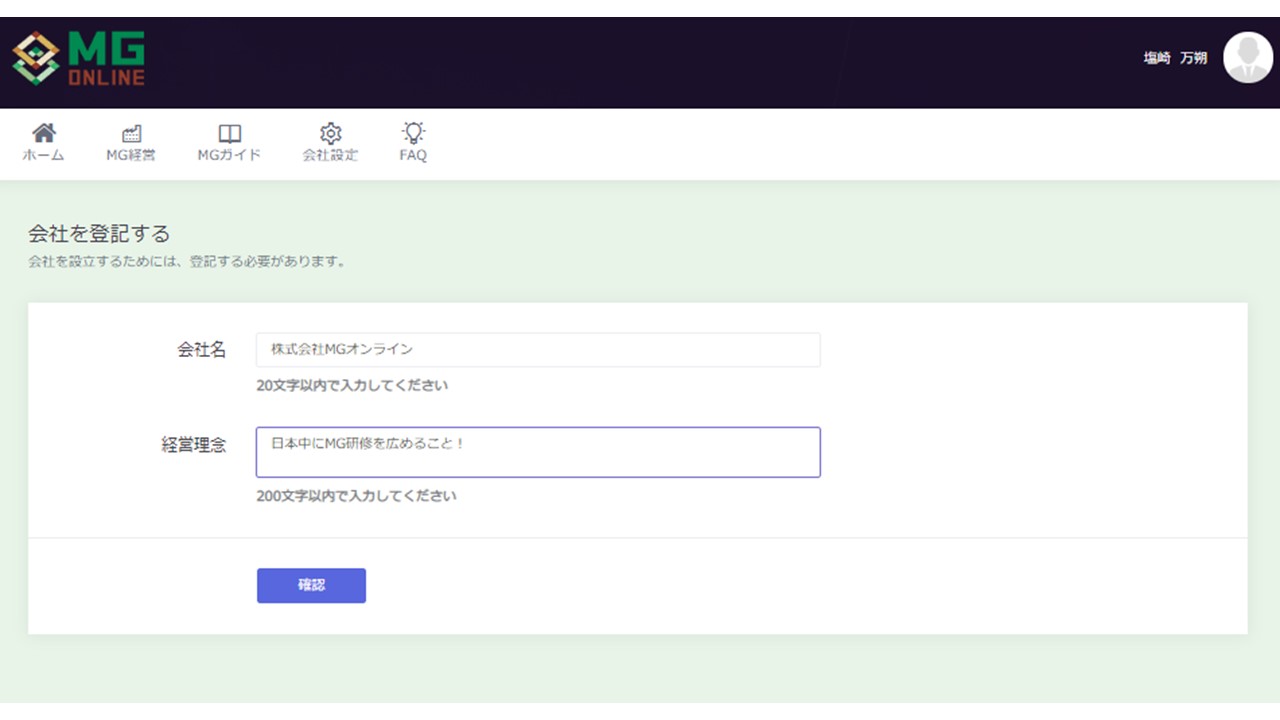Select the ホーム menu label
The height and width of the screenshot is (720, 1280).
pos(43,156)
